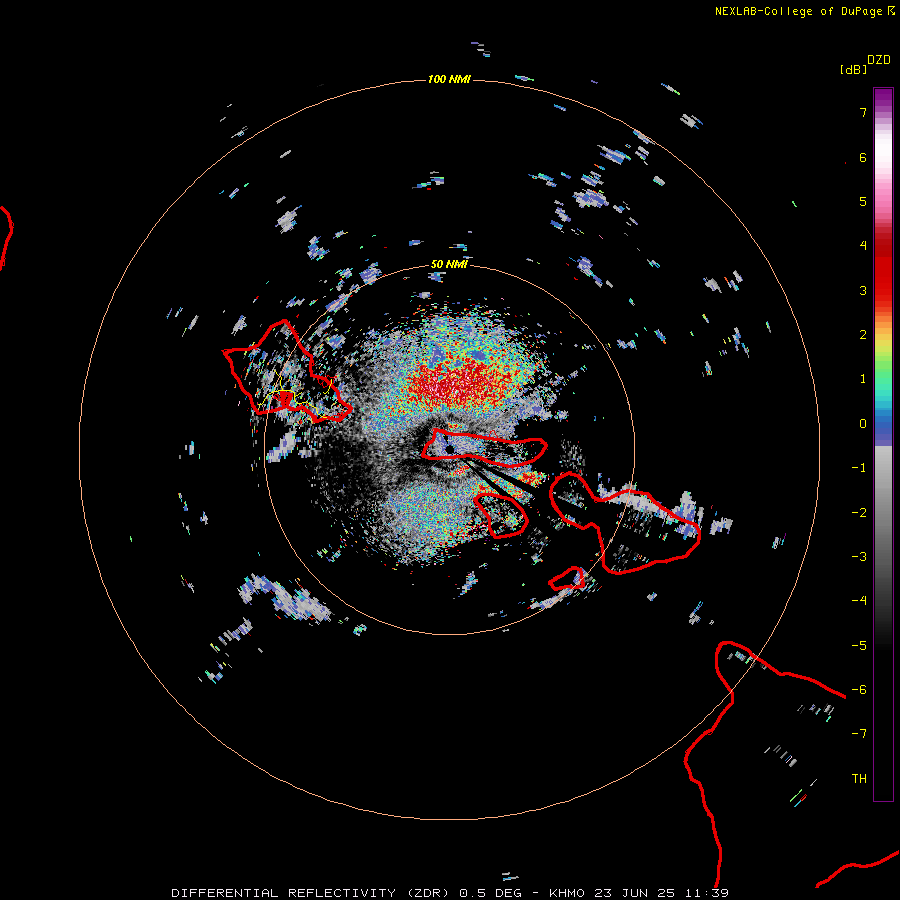This screenshot has width=900, height=900.
Task: Click the DIFFERENTIAL REFLECTIVITY (ZDR) title text
Action: point(310,893)
